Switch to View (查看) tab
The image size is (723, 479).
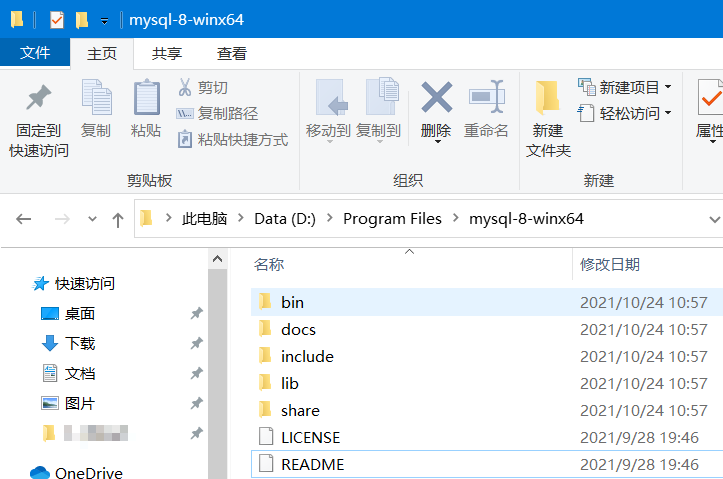coord(232,53)
